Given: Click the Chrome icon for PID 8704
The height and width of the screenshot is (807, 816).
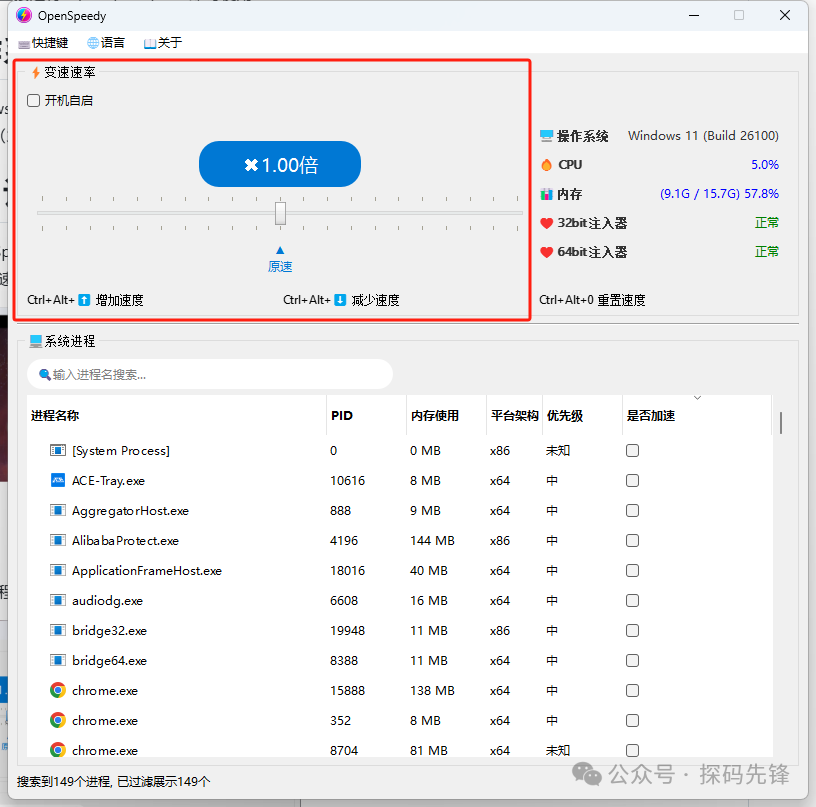Looking at the screenshot, I should coord(58,750).
